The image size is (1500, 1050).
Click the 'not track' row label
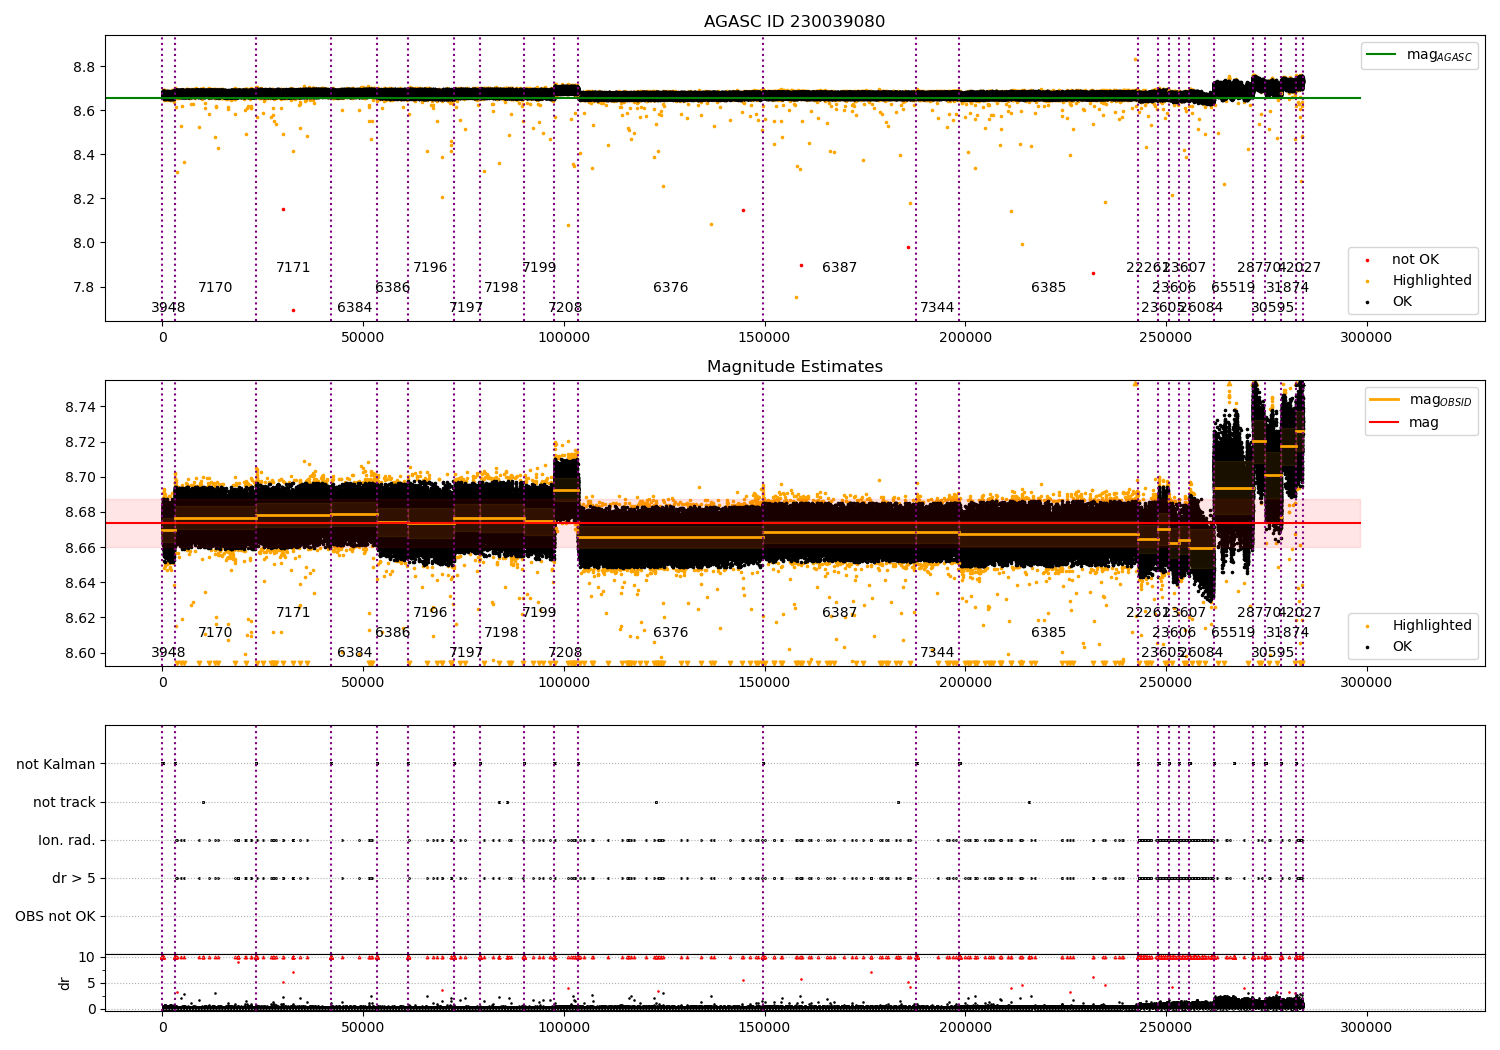pos(64,802)
